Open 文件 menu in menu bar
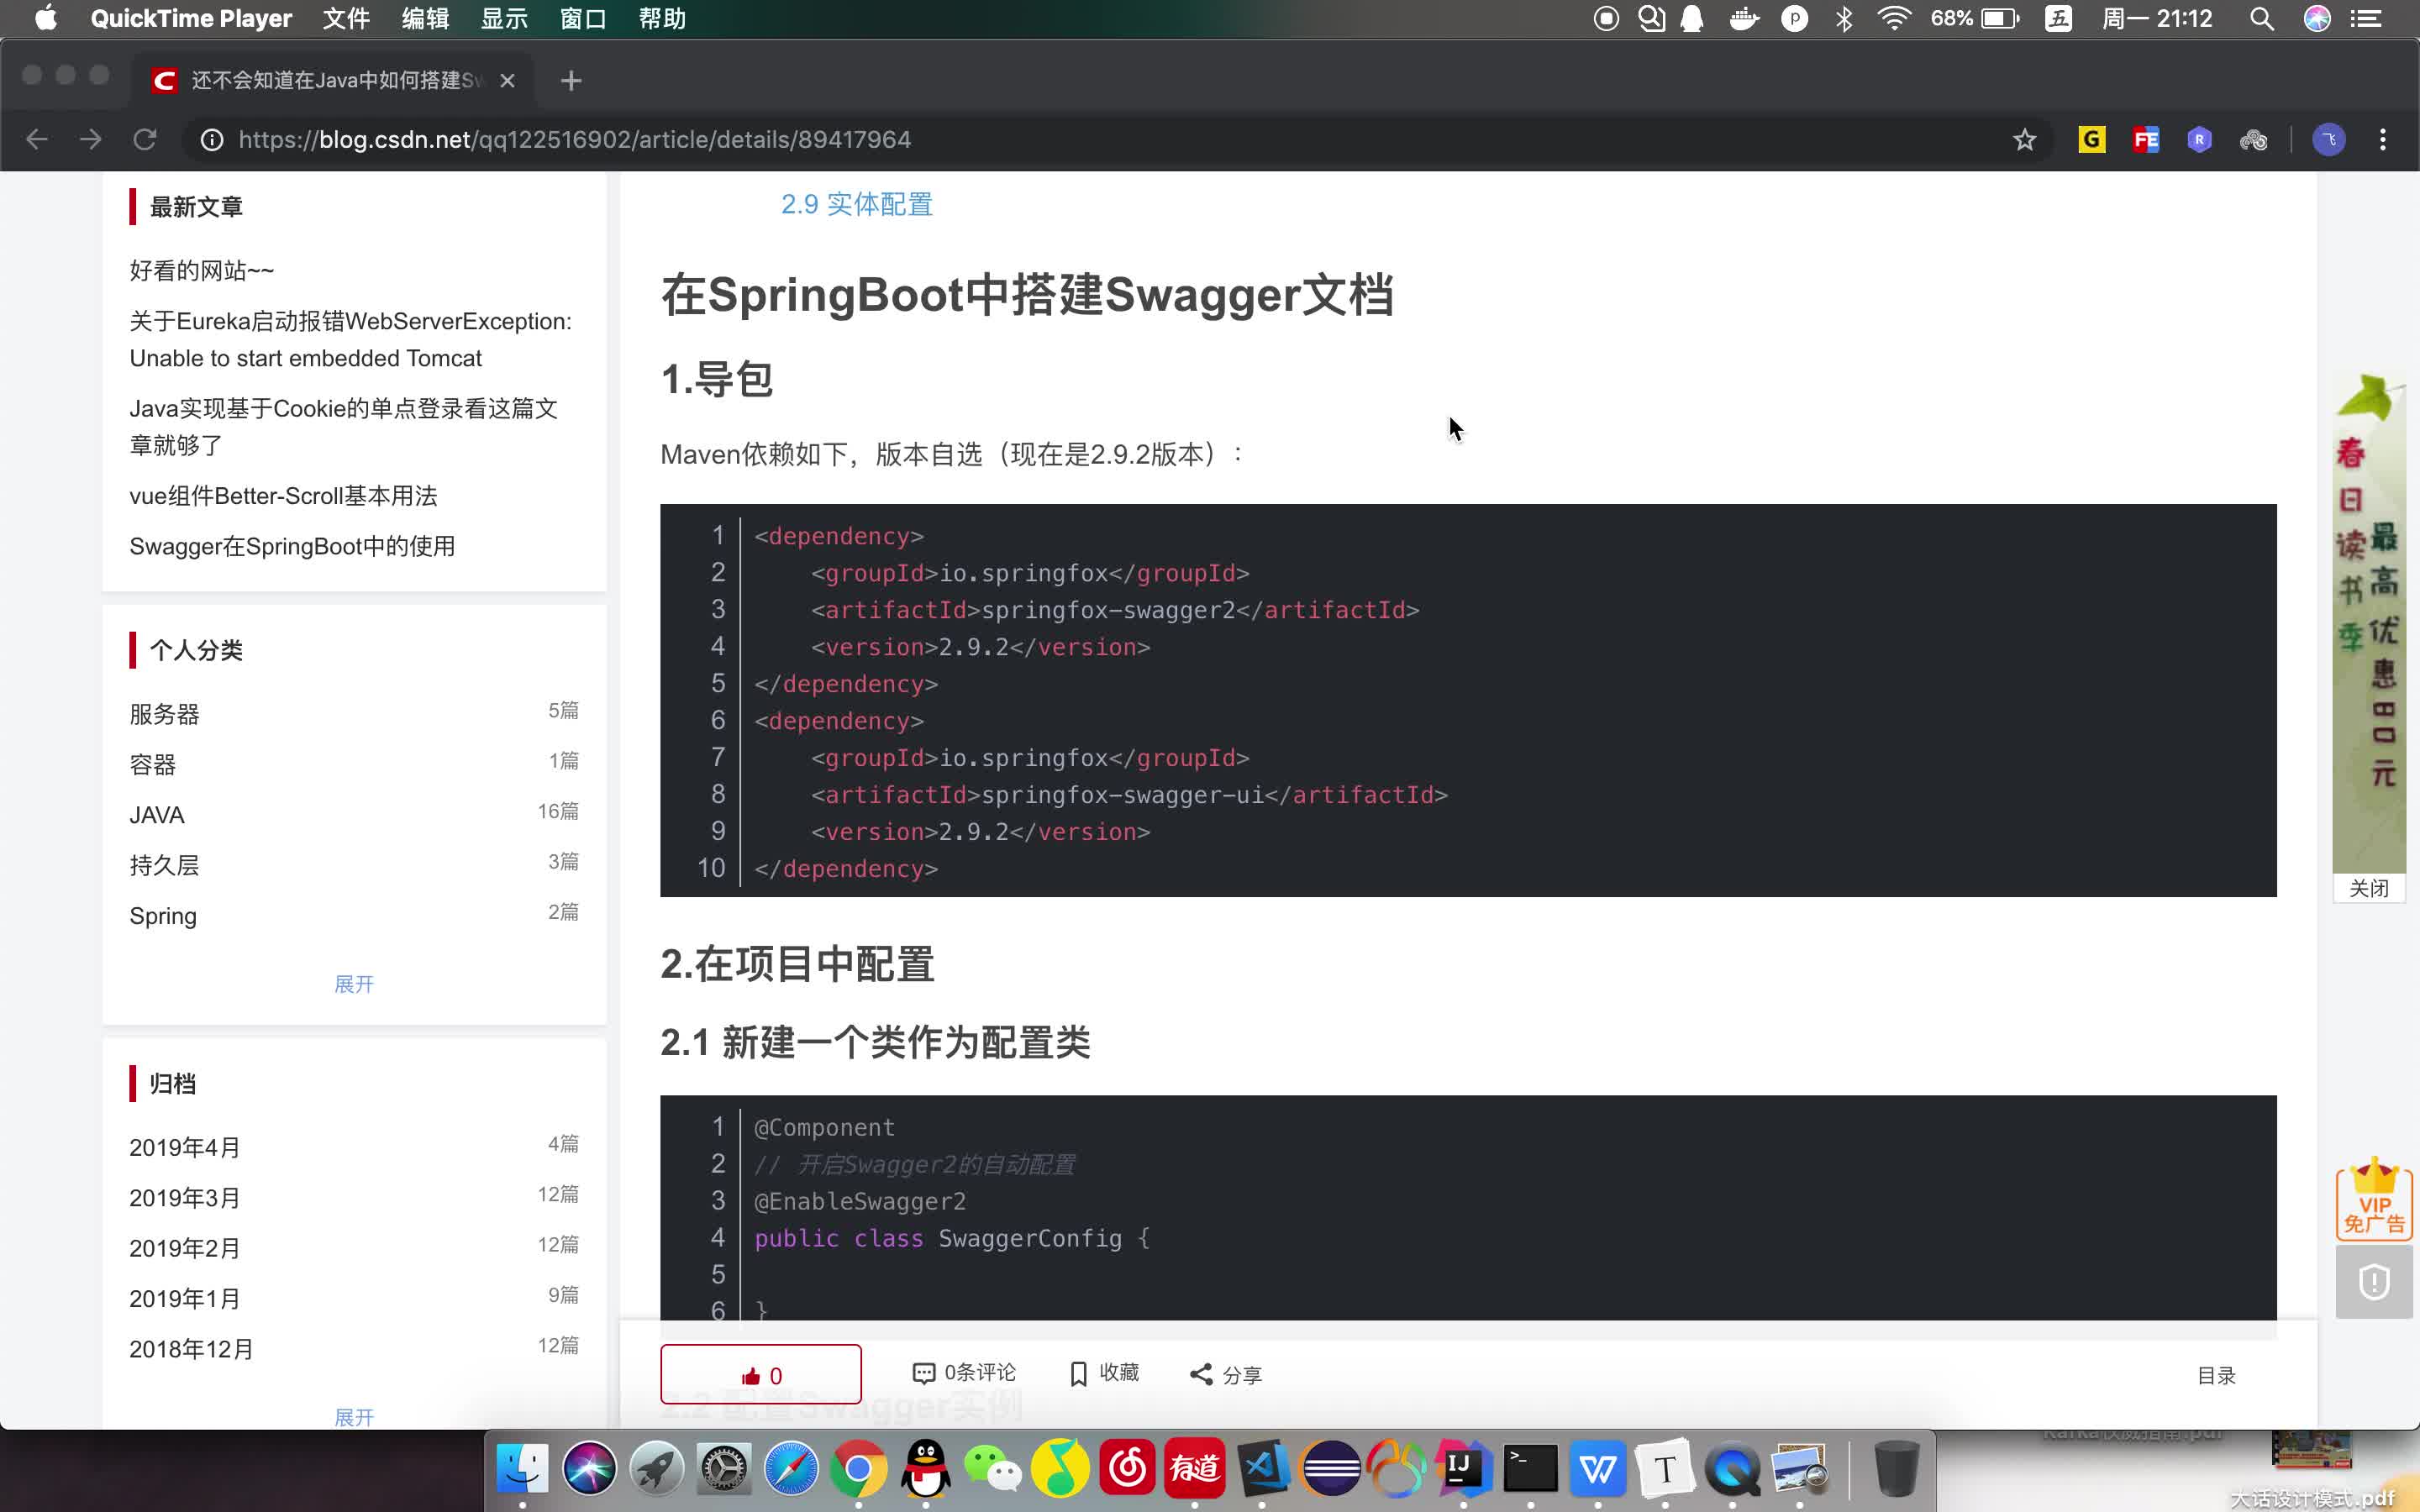Image resolution: width=2420 pixels, height=1512 pixels. [x=346, y=18]
